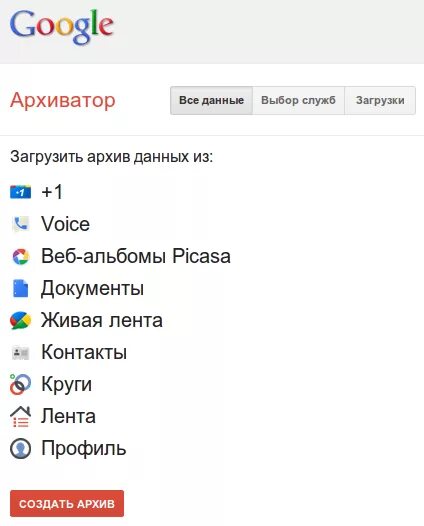Switch to the Все данные tab
The height and width of the screenshot is (526, 424).
211,100
